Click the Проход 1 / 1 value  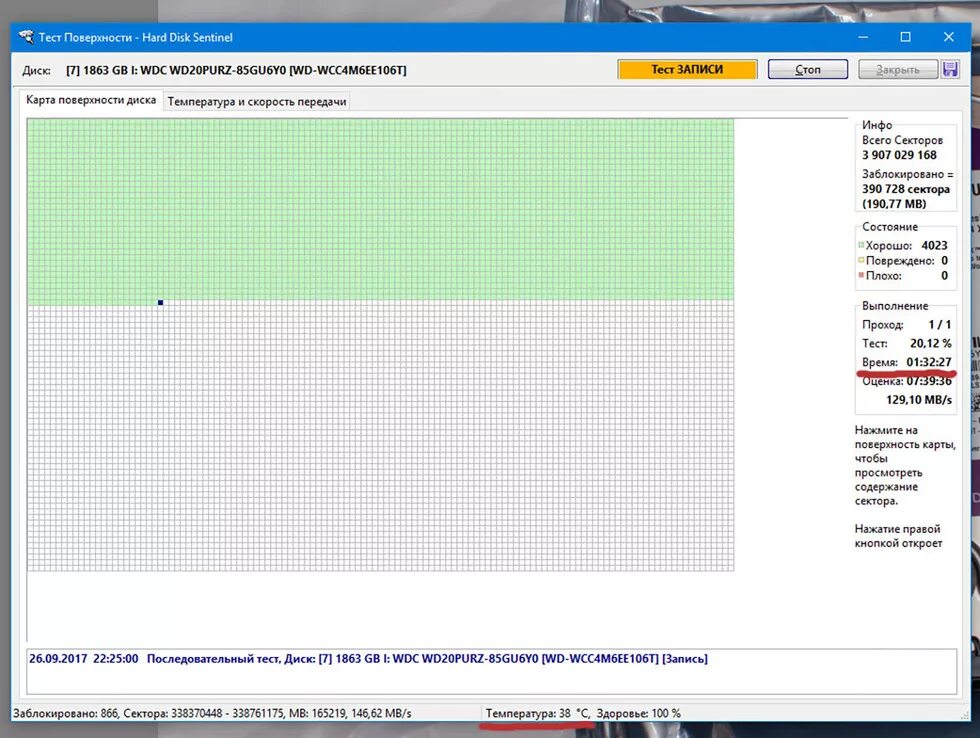click(939, 324)
